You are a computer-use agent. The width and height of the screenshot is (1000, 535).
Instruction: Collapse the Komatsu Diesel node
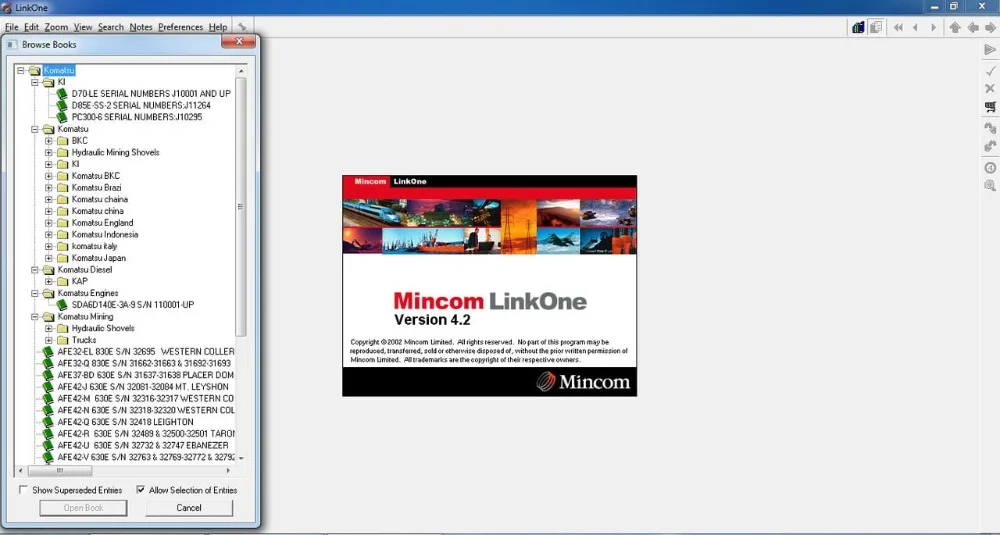click(35, 270)
